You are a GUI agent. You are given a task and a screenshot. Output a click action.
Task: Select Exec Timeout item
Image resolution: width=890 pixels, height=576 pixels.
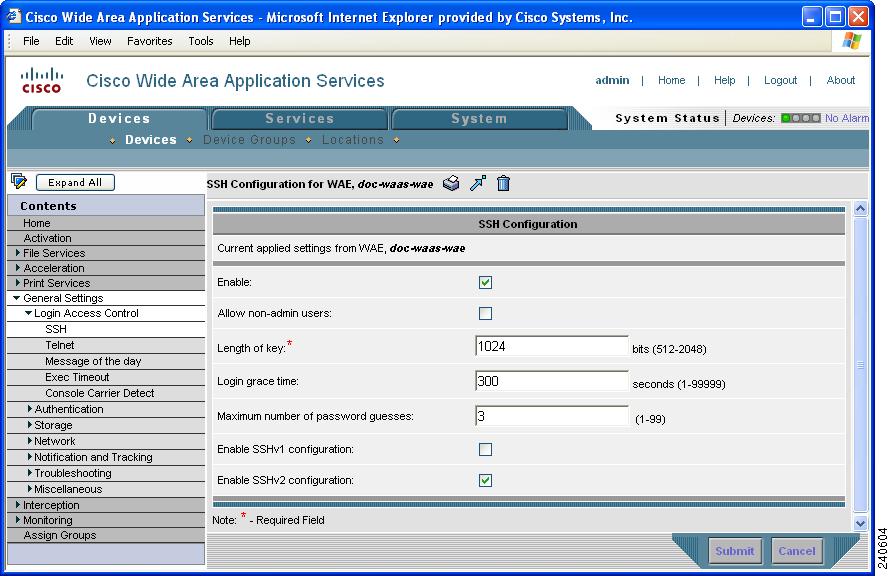click(77, 377)
